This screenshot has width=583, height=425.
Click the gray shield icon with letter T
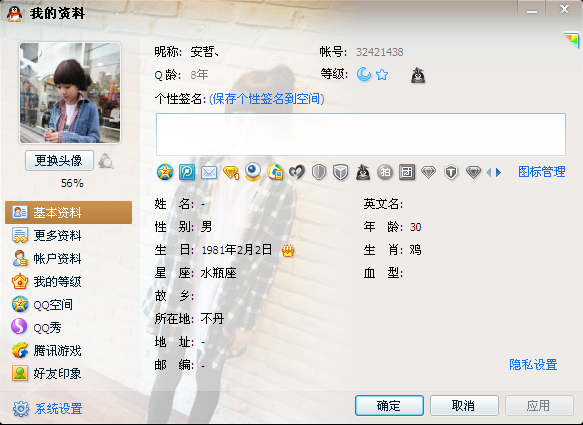click(451, 173)
